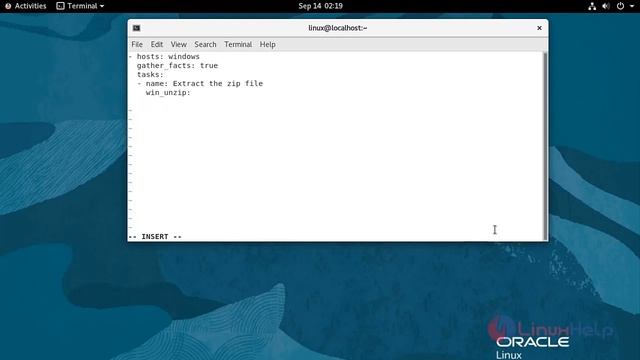The height and width of the screenshot is (360, 640).
Task: Open the Help menu
Action: pyautogui.click(x=268, y=44)
